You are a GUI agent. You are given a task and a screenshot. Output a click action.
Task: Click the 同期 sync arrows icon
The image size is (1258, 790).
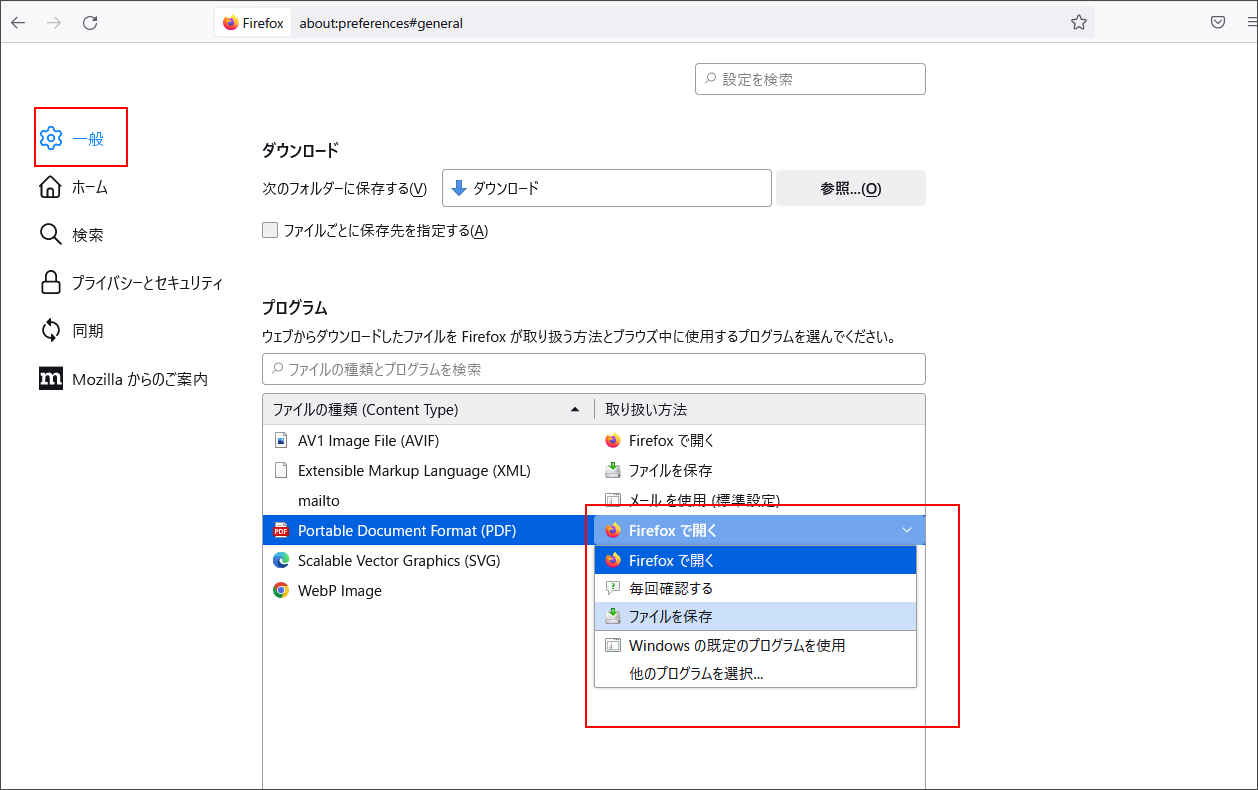(x=50, y=330)
